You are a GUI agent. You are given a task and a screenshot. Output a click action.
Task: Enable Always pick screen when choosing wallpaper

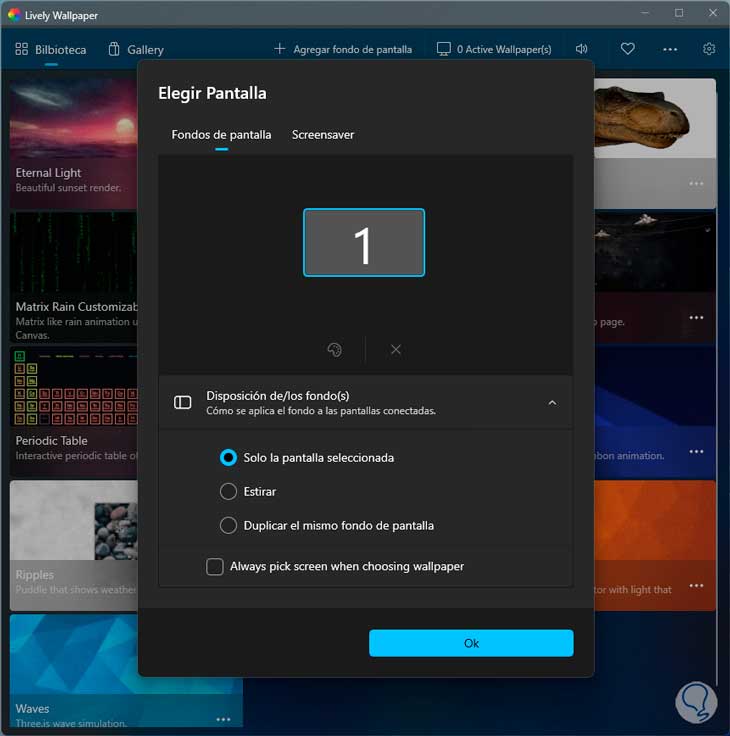coord(335,567)
